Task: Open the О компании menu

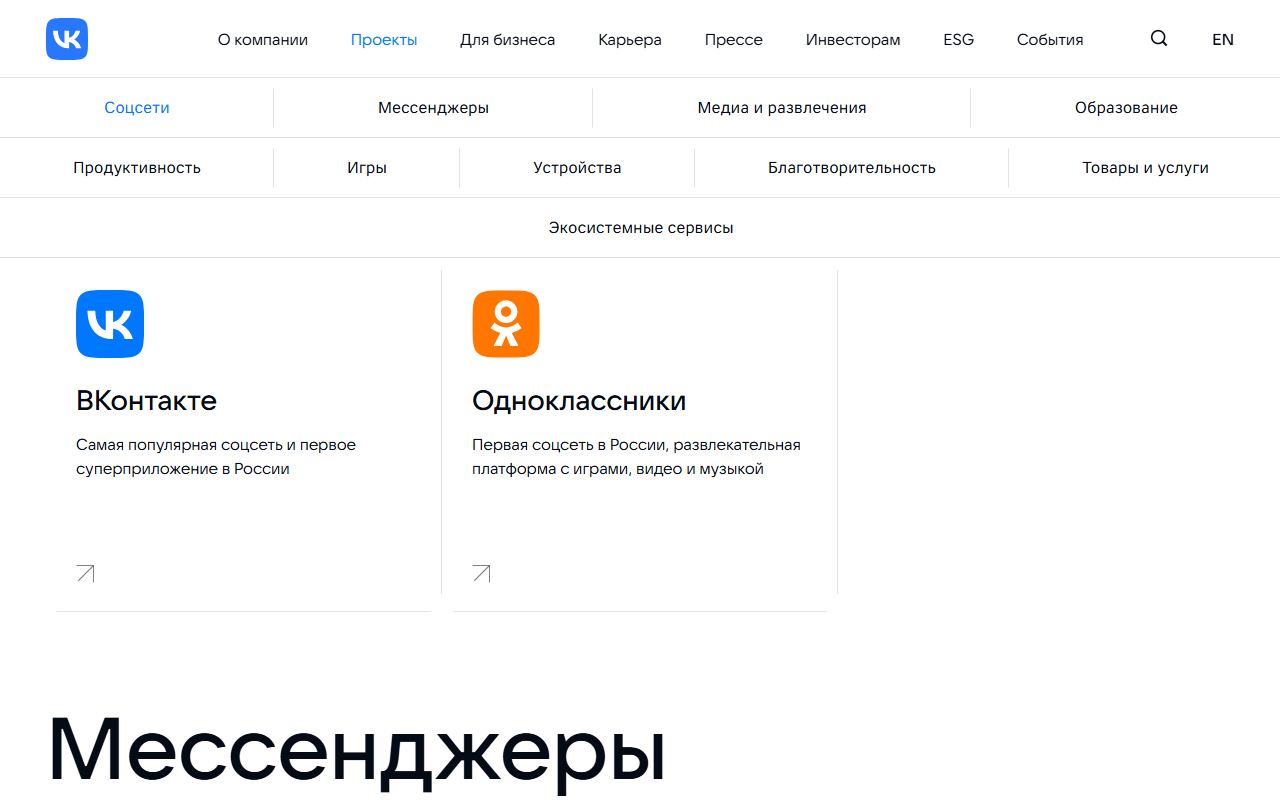Action: pos(263,40)
